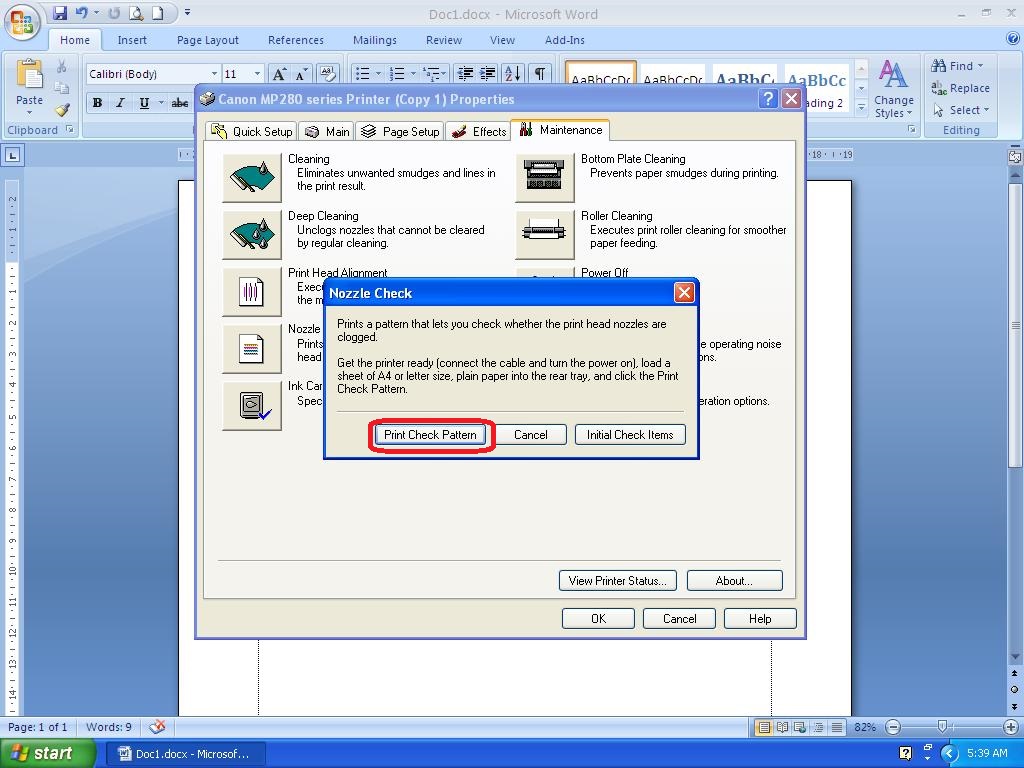Open the Insert ribbon tab

click(132, 40)
